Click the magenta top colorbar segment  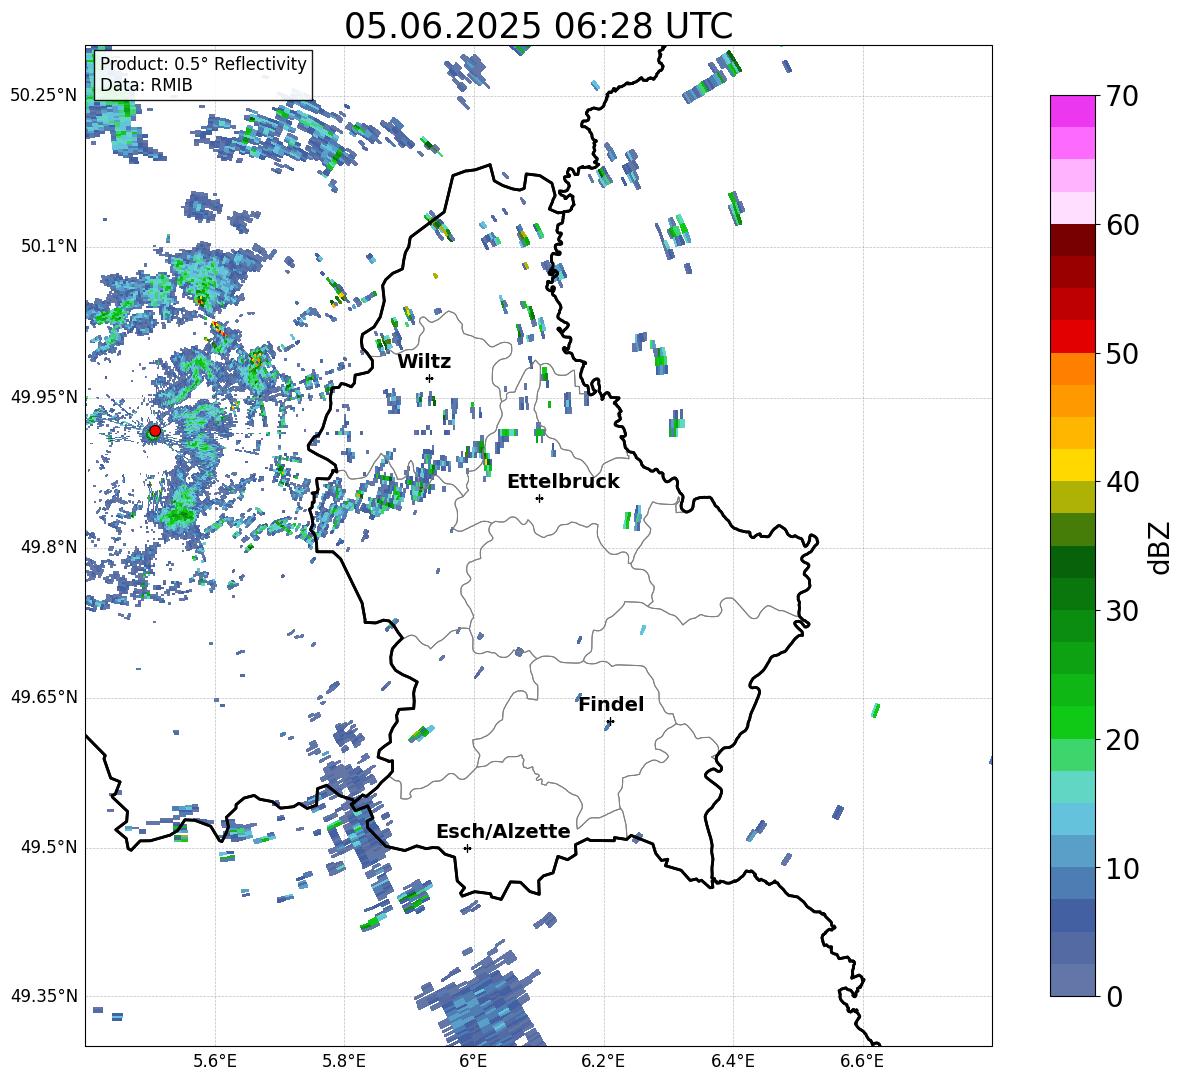pyautogui.click(x=1072, y=111)
